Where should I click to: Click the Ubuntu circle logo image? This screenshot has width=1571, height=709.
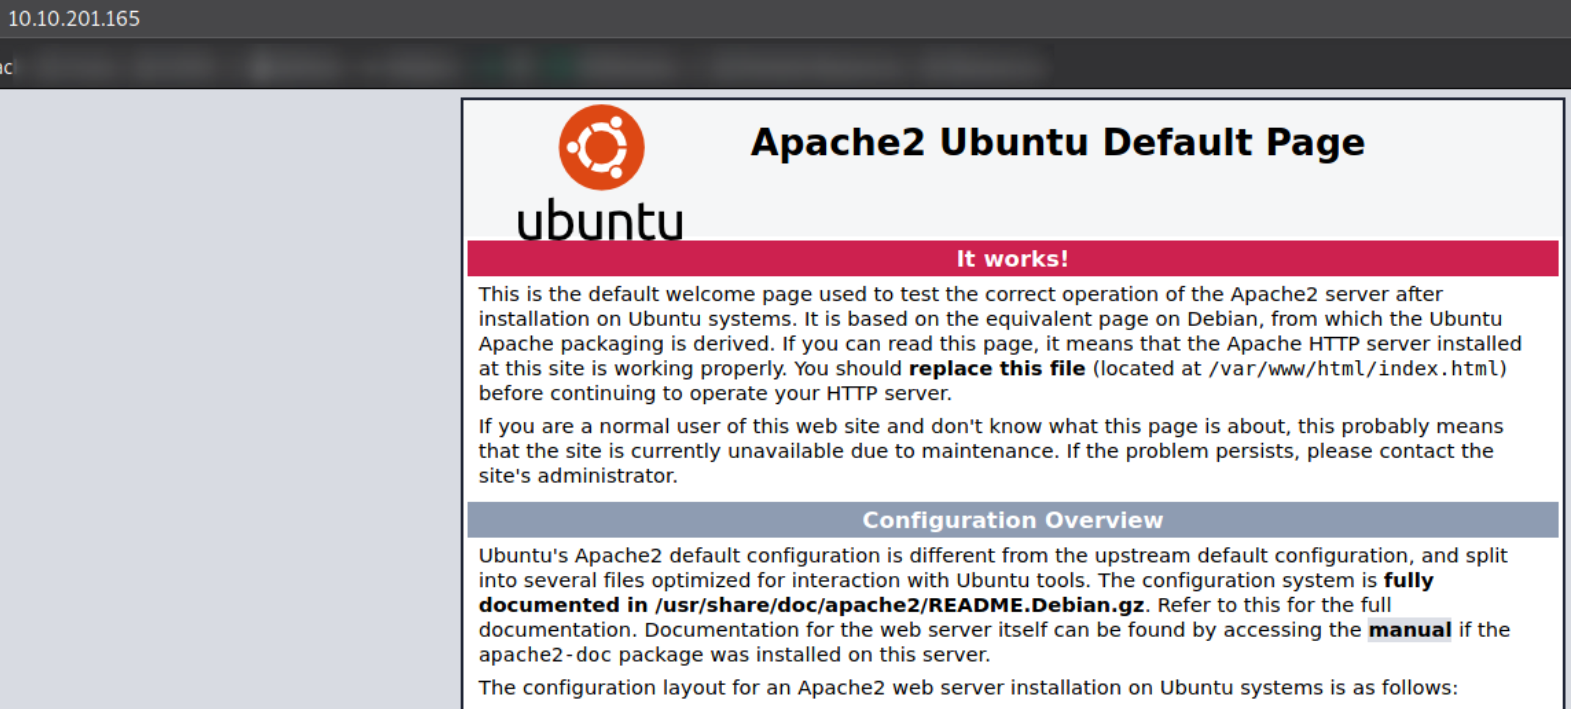pos(601,148)
